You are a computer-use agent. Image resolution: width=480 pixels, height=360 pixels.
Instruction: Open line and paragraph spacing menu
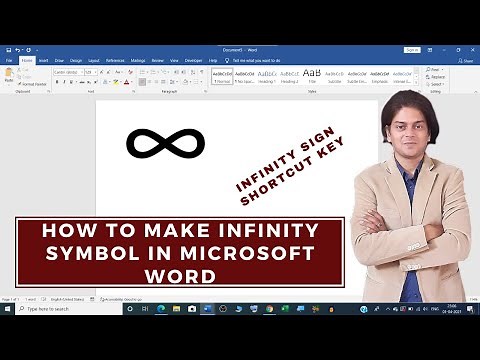173,82
